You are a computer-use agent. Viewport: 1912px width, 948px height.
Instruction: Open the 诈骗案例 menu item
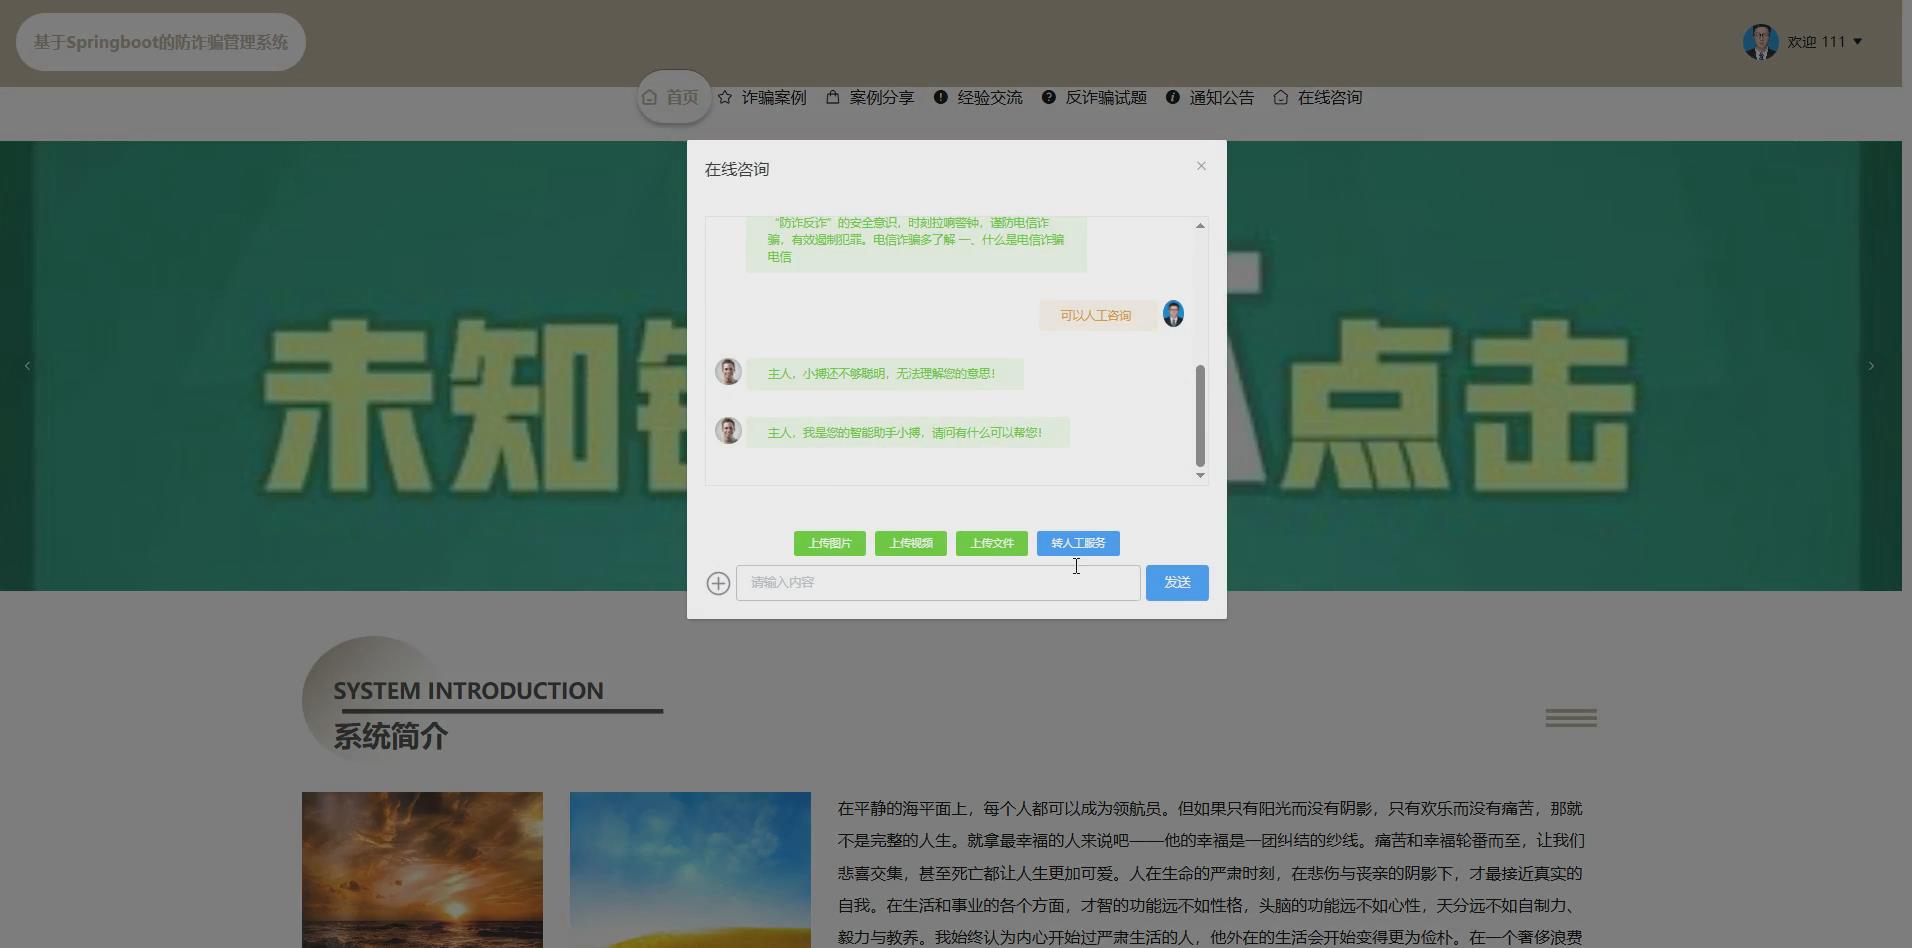[772, 97]
